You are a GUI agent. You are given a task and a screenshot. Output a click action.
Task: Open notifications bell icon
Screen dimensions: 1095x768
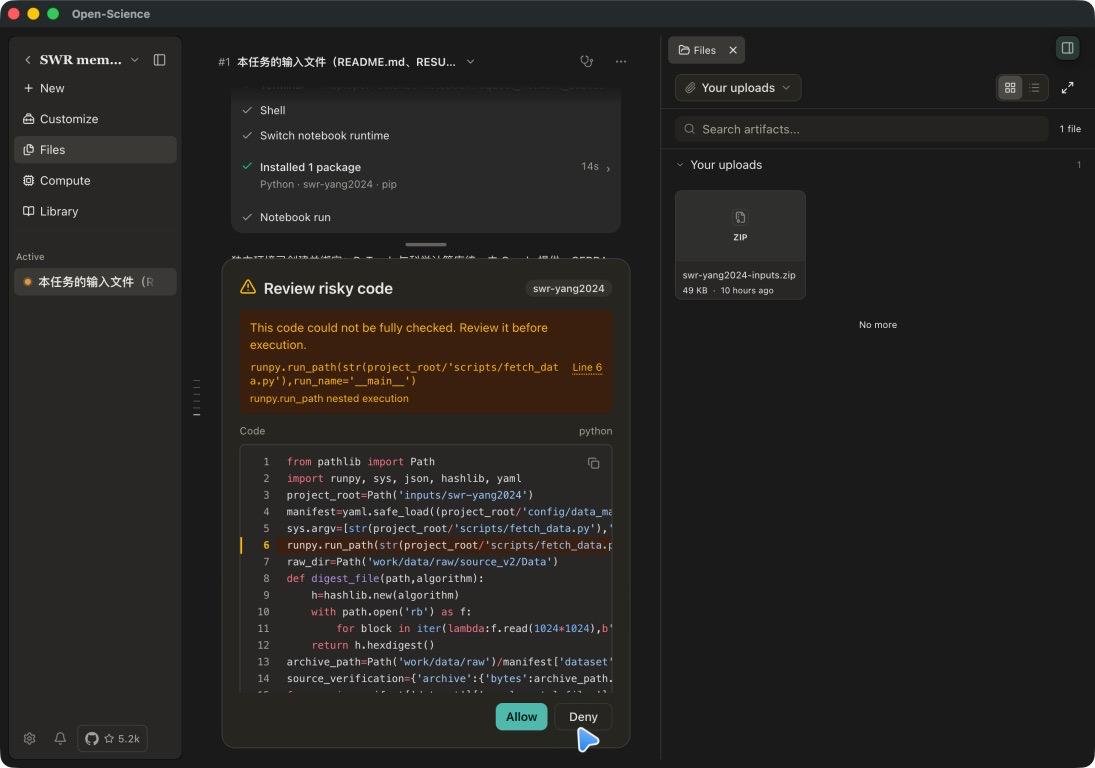(x=60, y=739)
